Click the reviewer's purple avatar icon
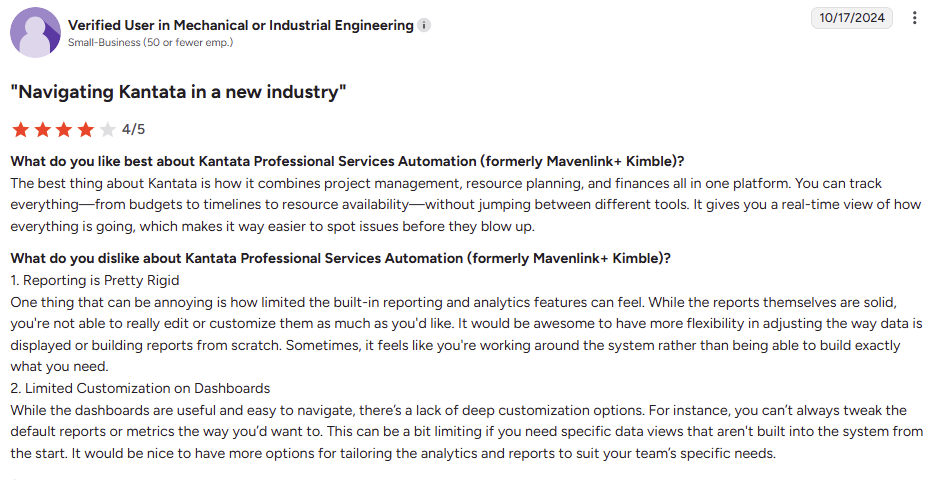938x480 pixels. pos(34,32)
